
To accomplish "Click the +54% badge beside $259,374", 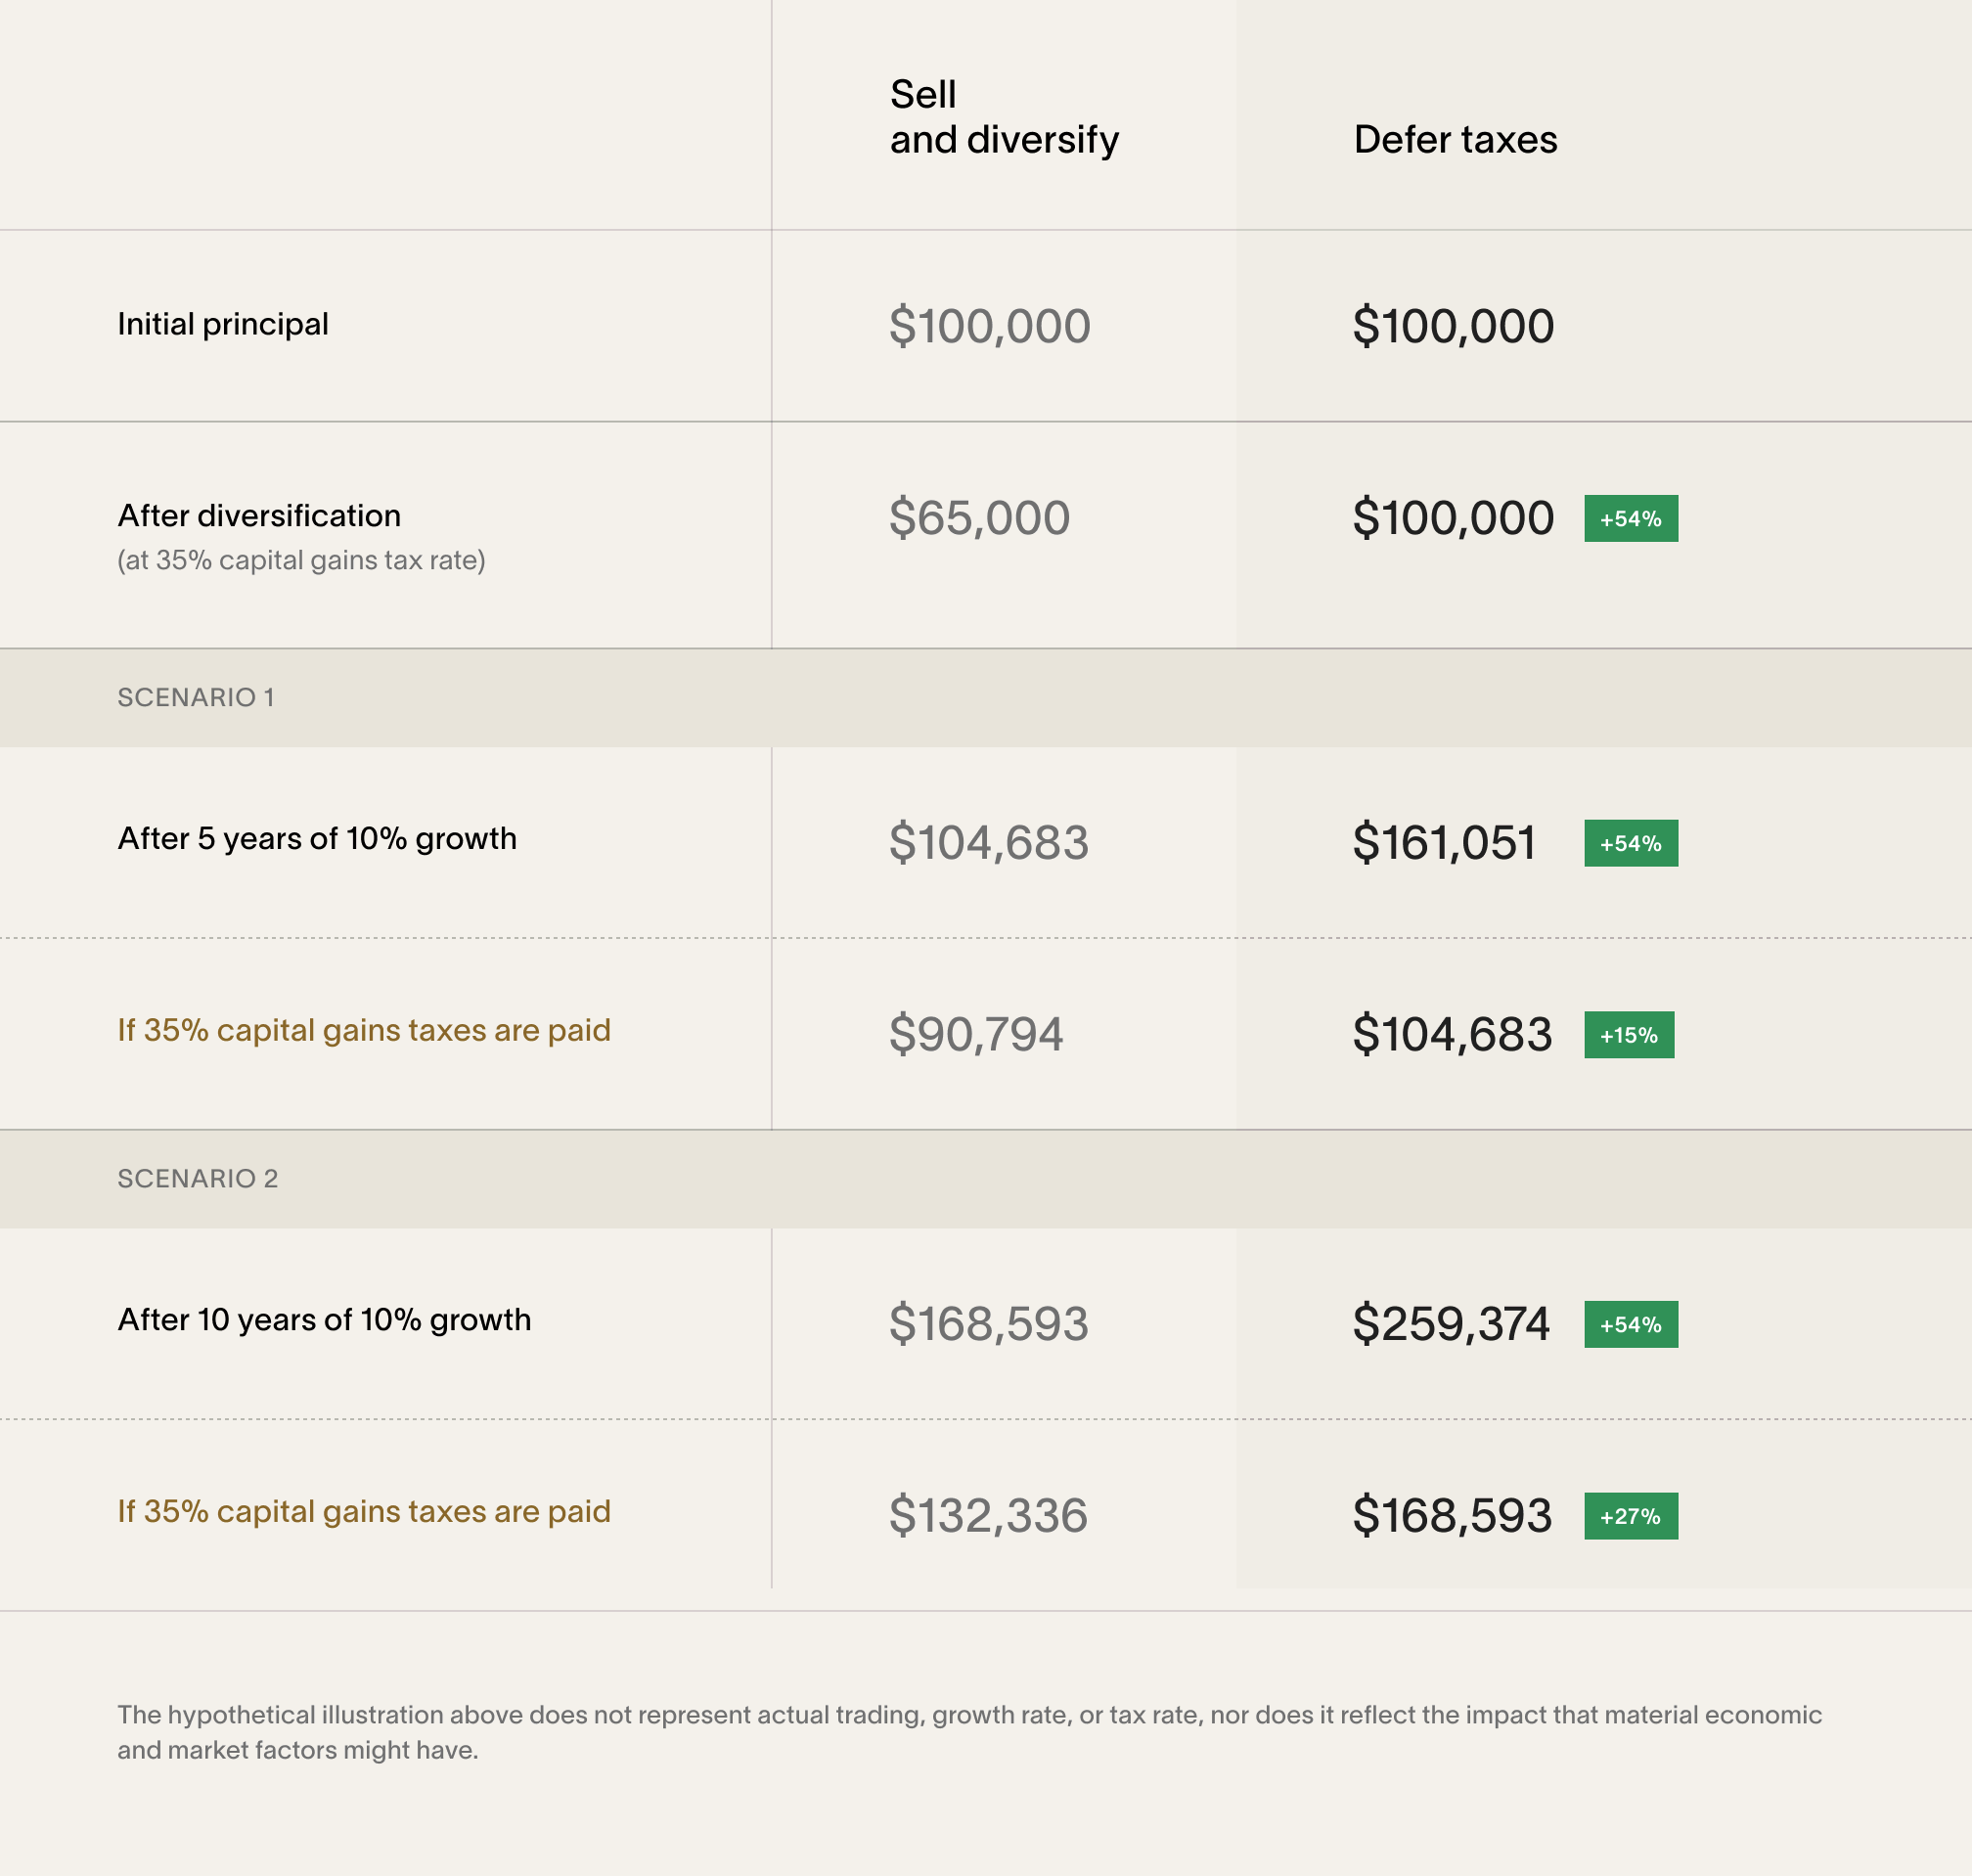I will (x=1630, y=1325).
